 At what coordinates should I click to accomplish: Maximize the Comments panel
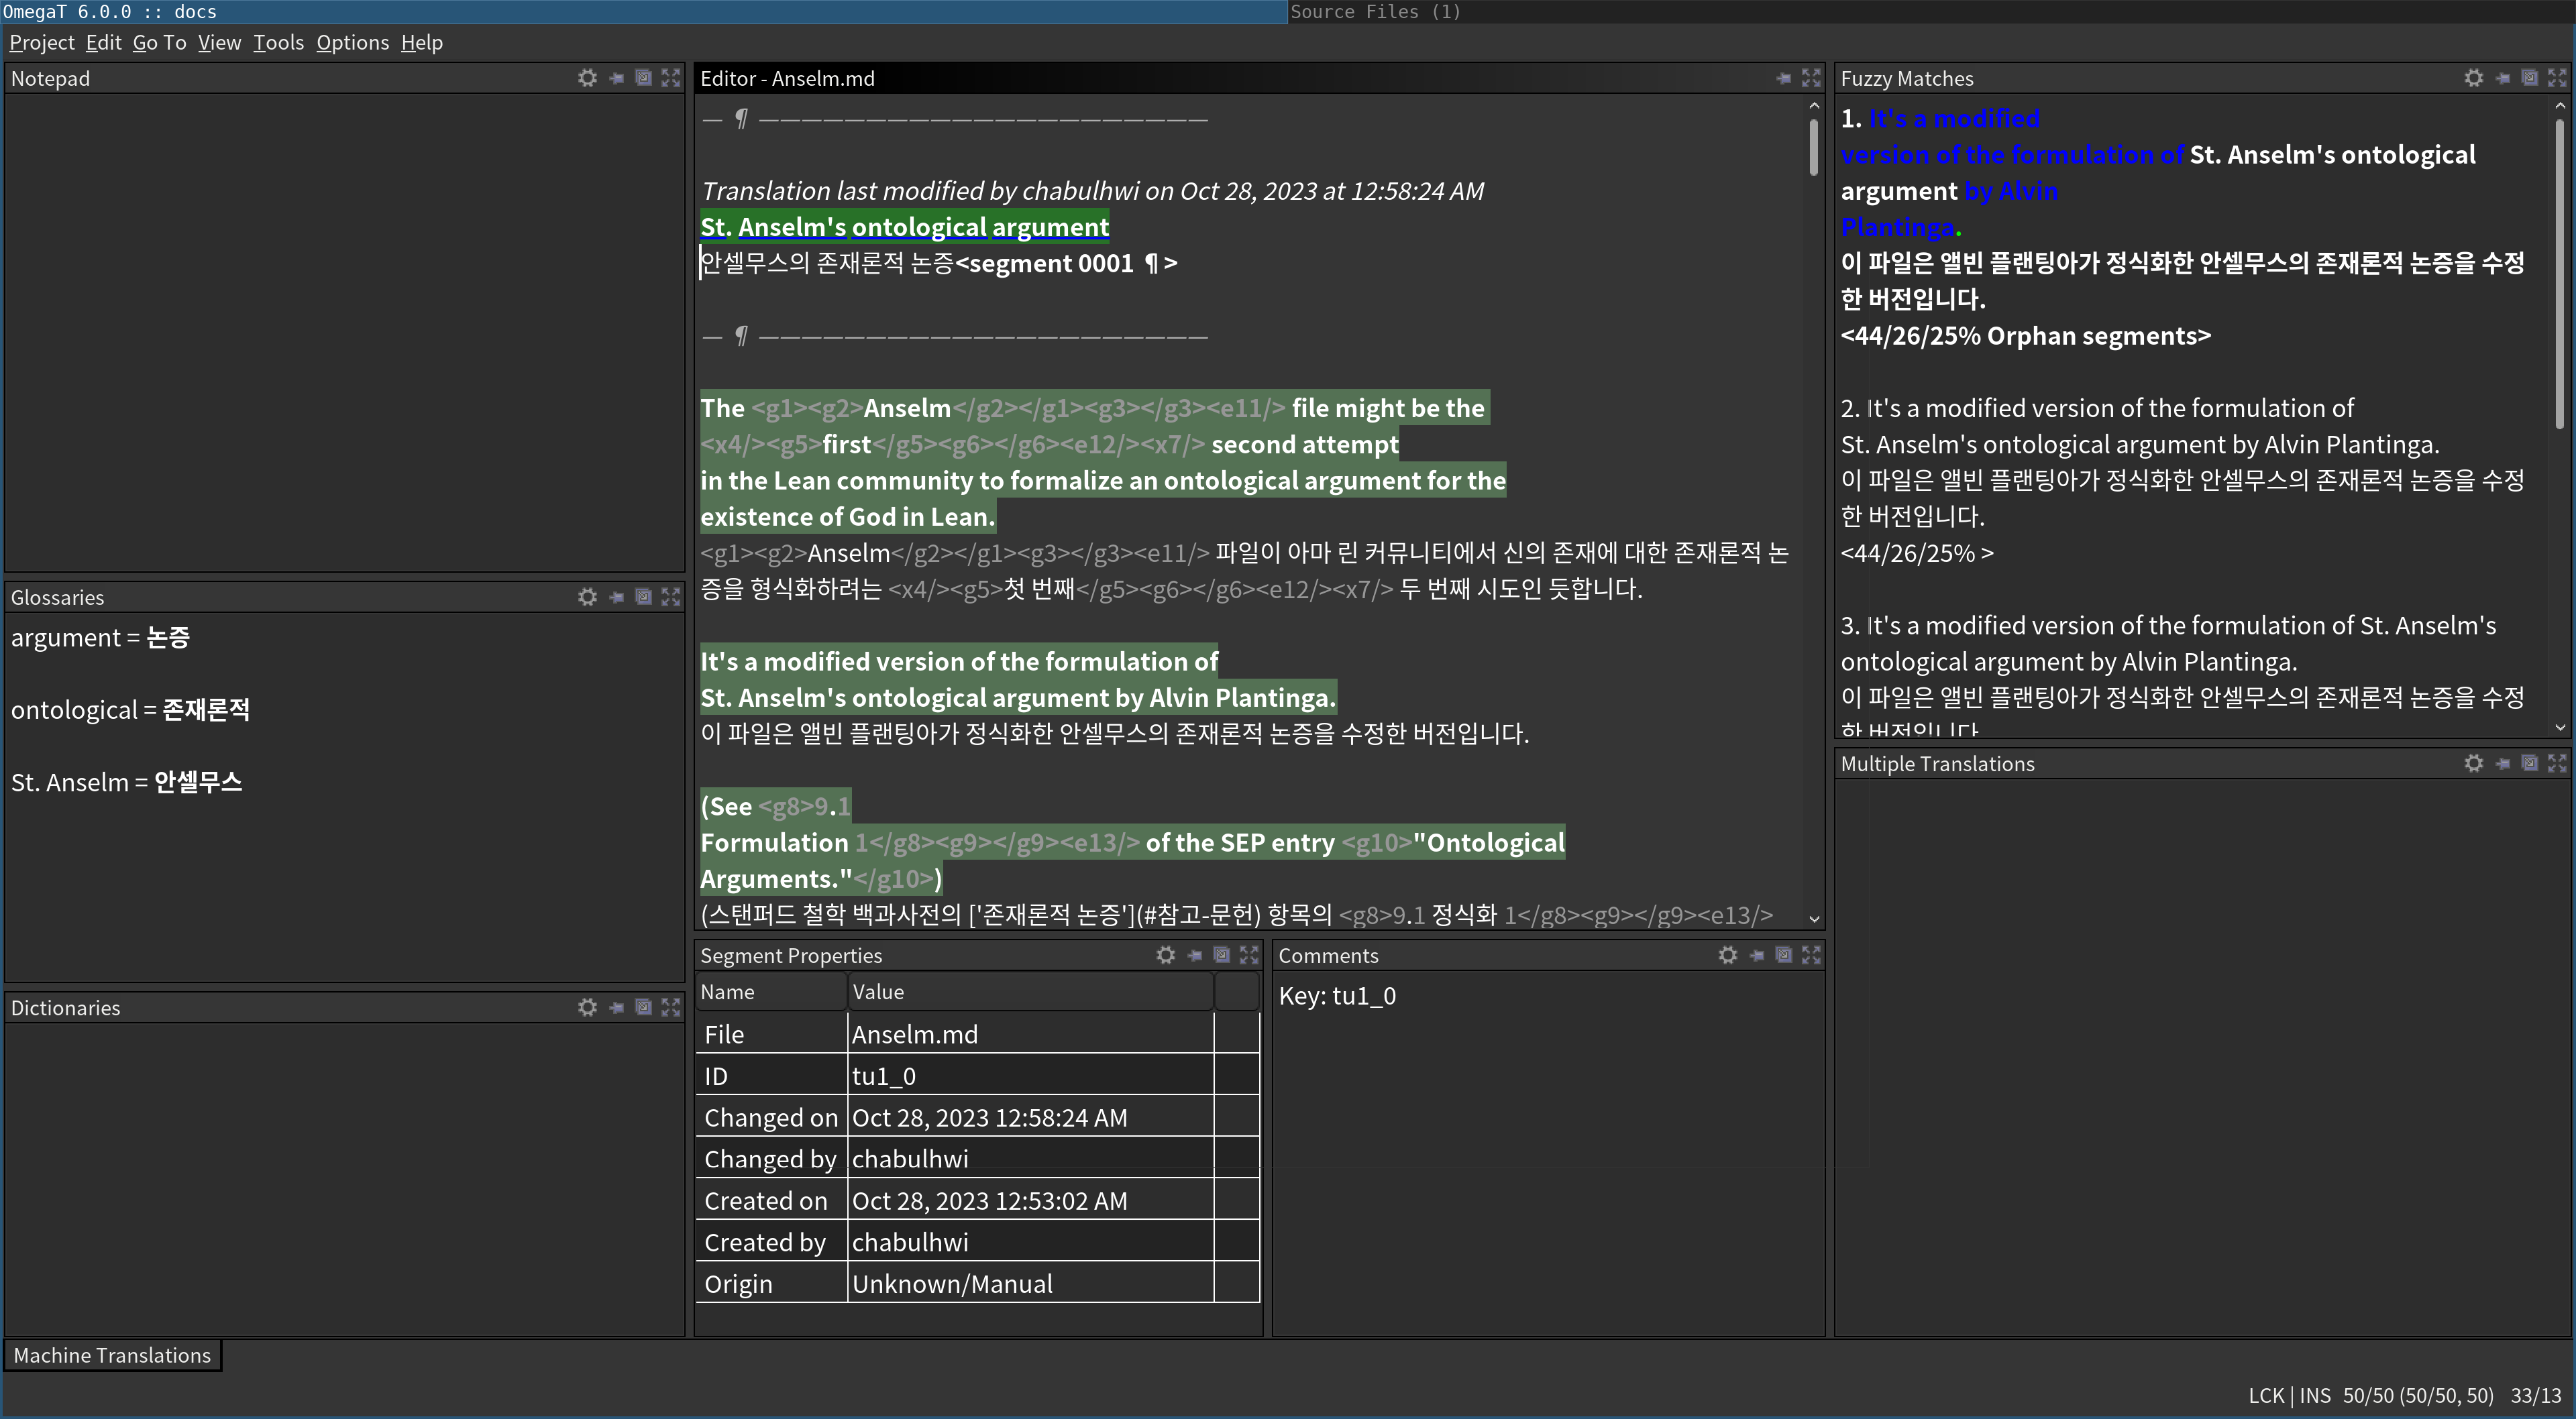[x=1811, y=955]
